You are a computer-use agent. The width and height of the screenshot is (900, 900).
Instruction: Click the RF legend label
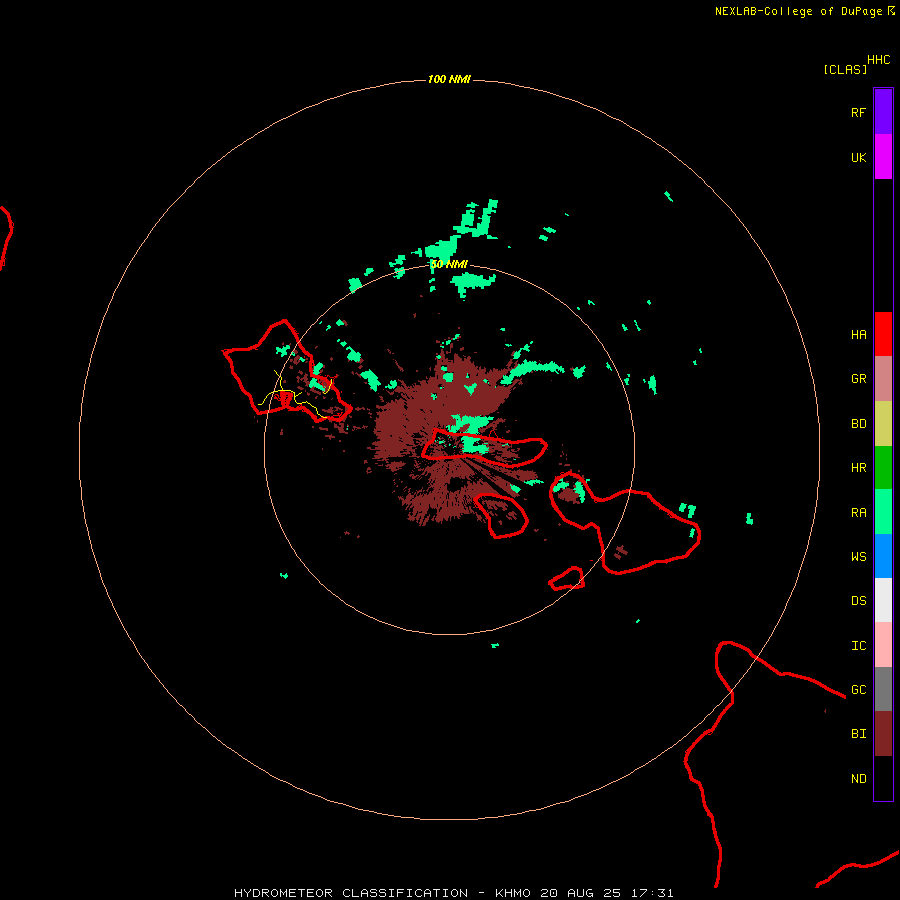[x=858, y=112]
